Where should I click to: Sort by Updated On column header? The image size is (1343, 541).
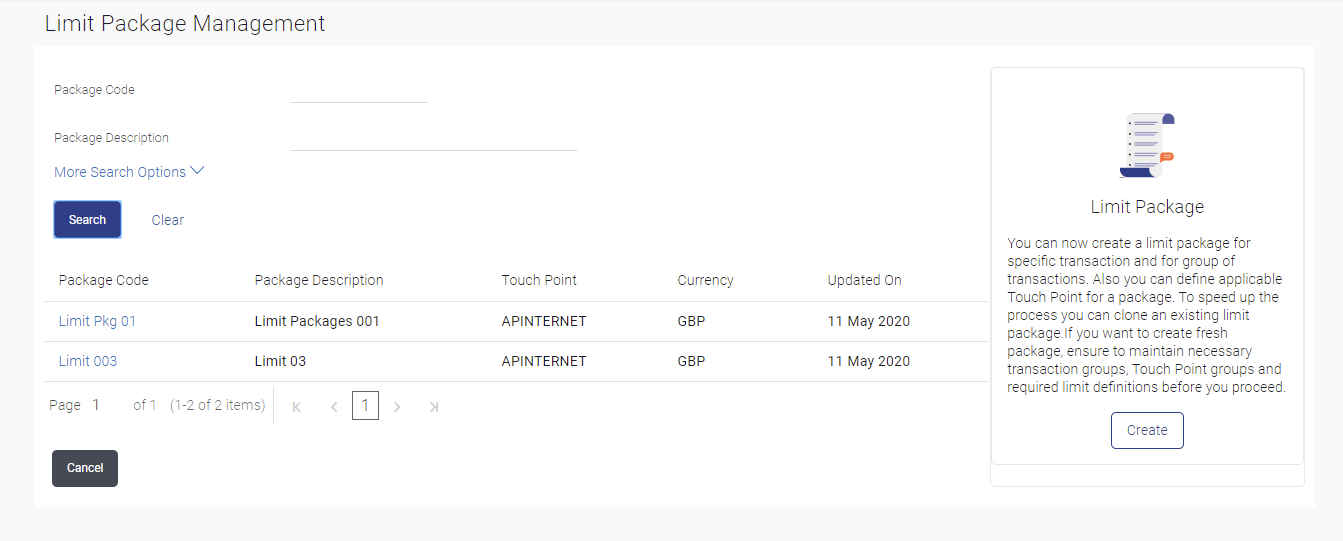(x=864, y=280)
